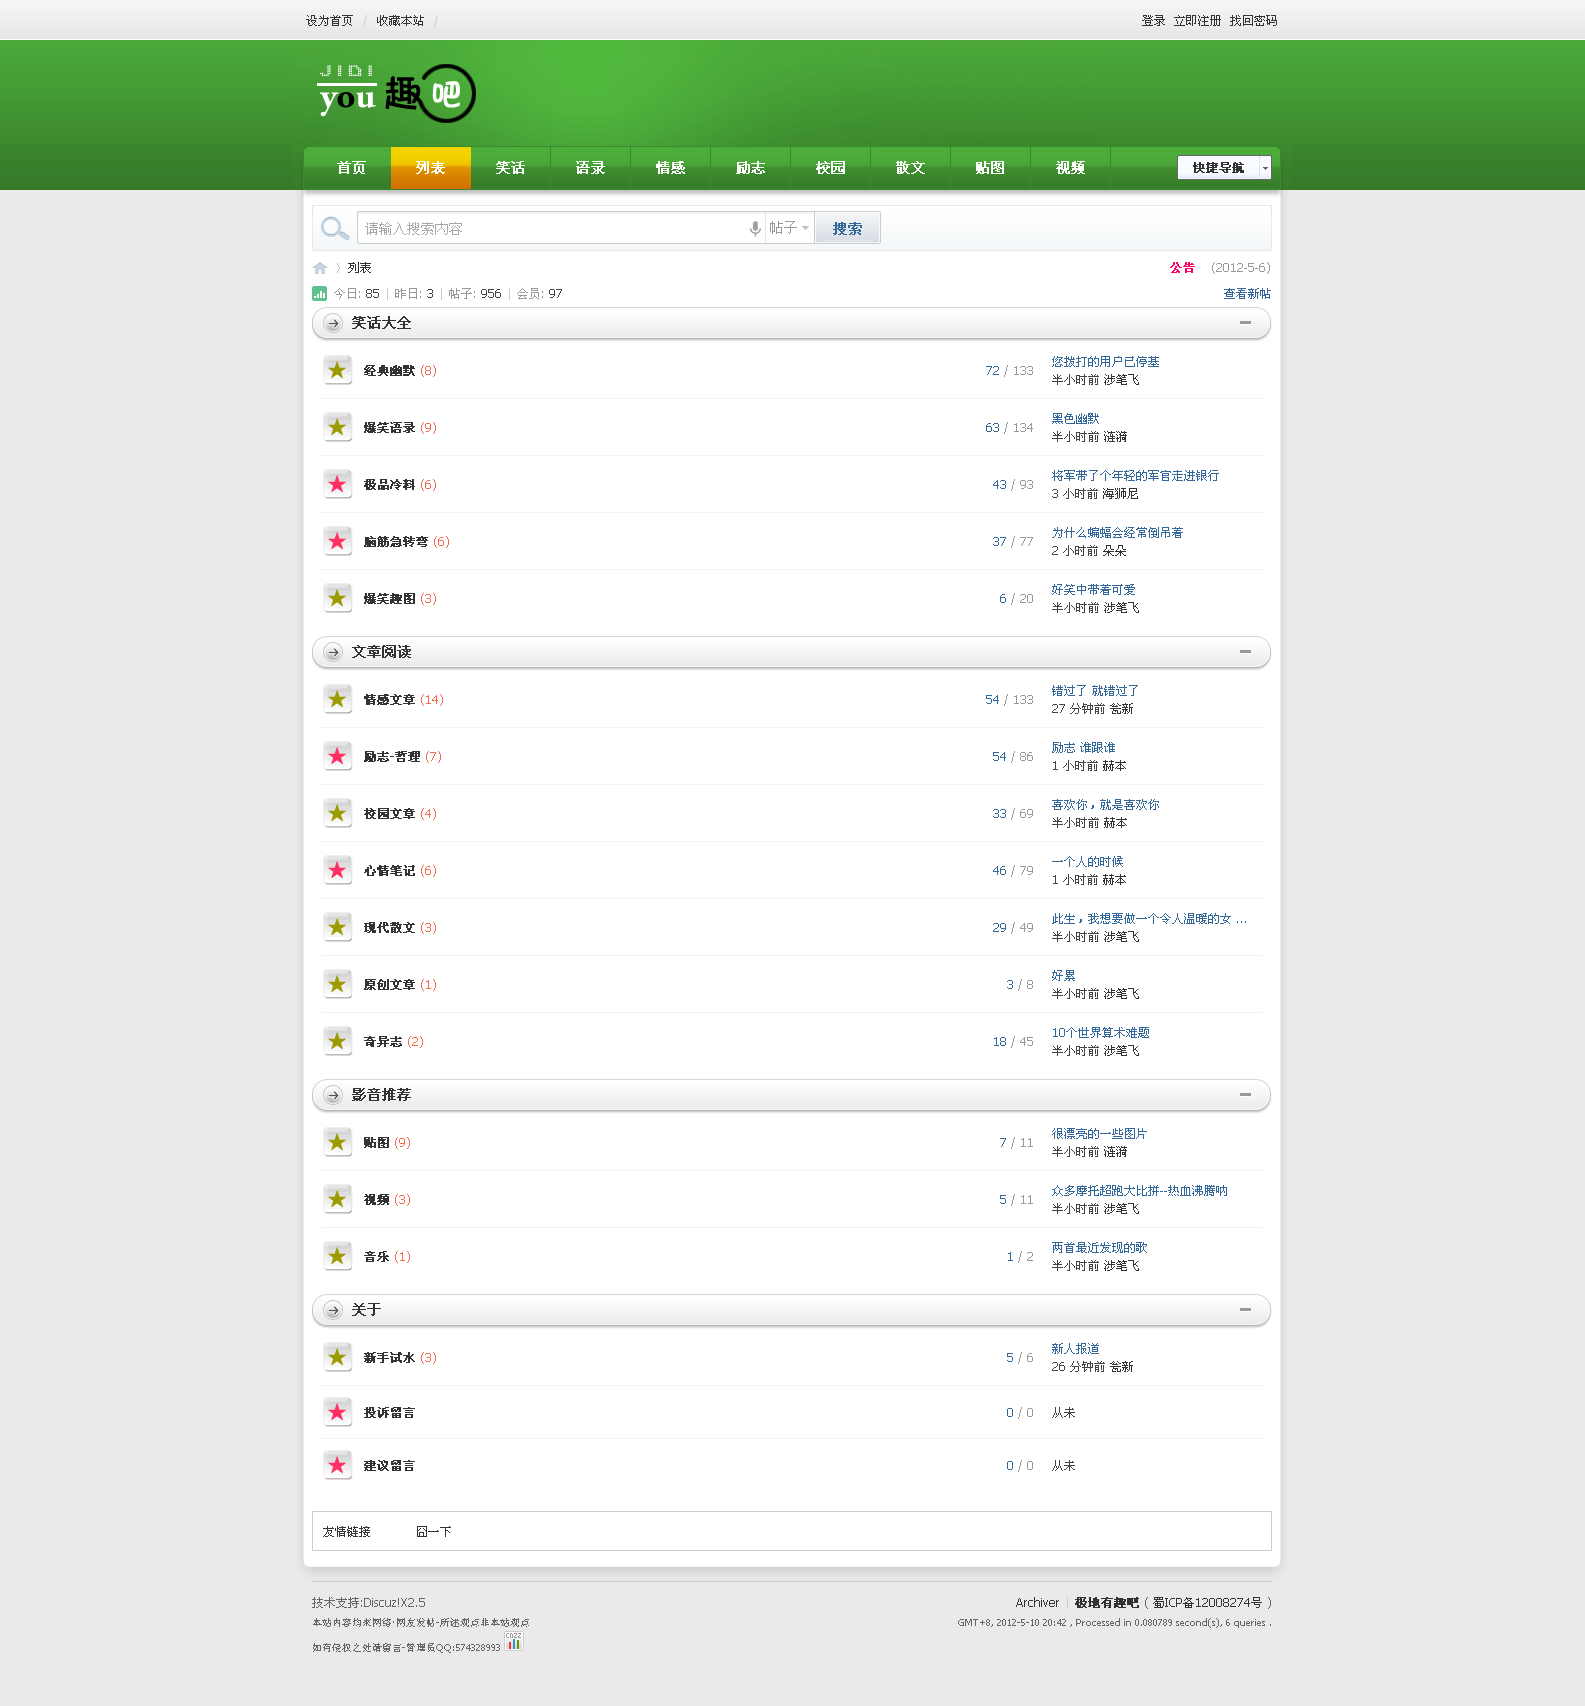This screenshot has height=1706, width=1585.
Task: Click the 极地有趣吧 footer link
Action: [x=1107, y=1603]
